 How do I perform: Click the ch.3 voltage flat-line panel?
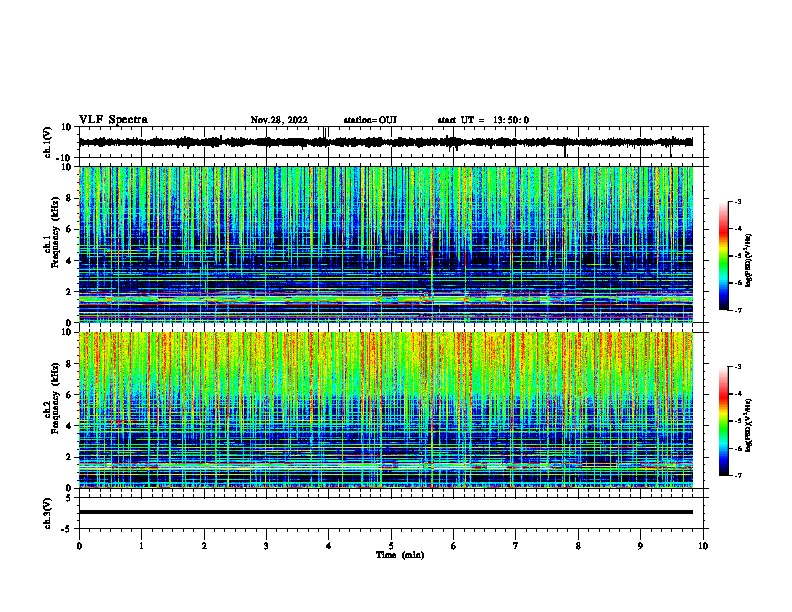pyautogui.click(x=391, y=513)
